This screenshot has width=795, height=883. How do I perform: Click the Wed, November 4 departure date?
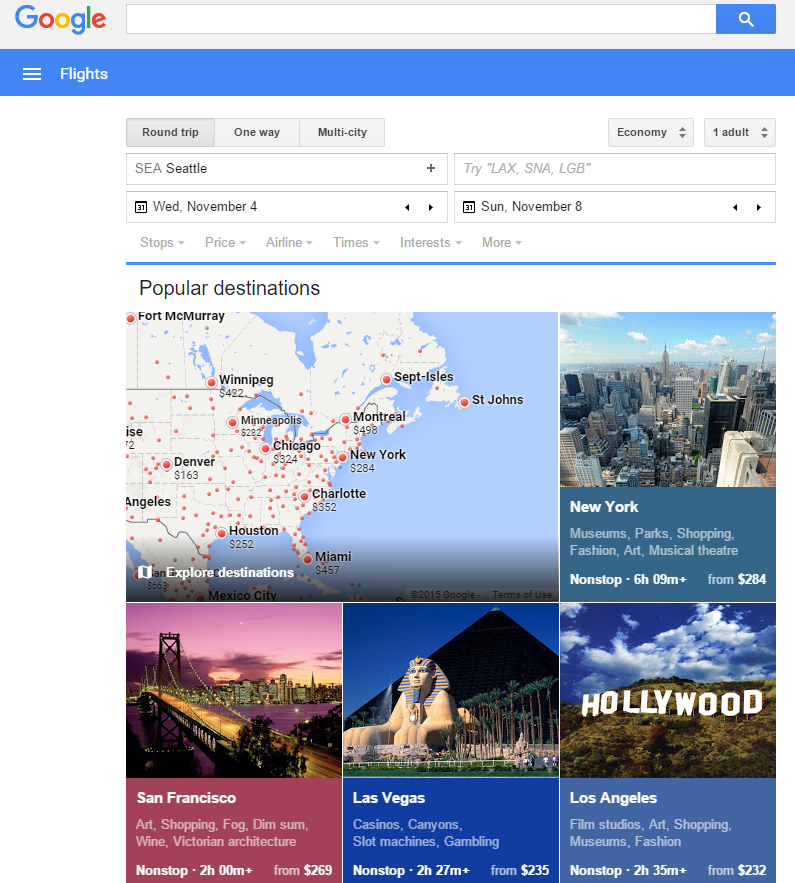click(205, 207)
